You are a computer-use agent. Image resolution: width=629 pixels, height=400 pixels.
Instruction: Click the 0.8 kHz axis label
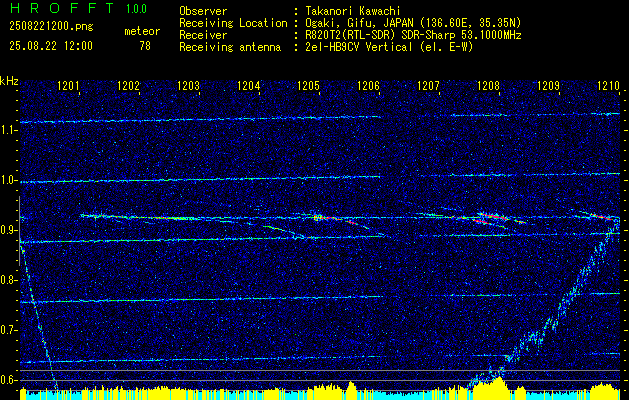(x=9, y=280)
